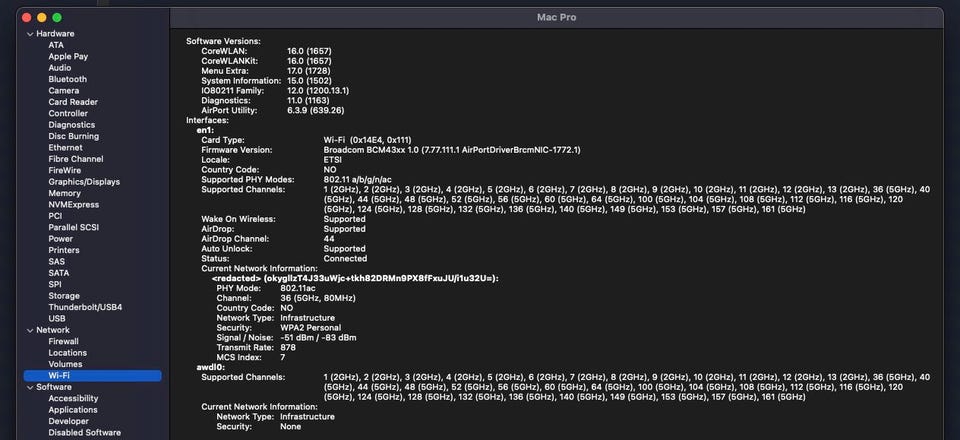Select Disc Burning in the sidebar
The image size is (960, 440).
[x=73, y=136]
